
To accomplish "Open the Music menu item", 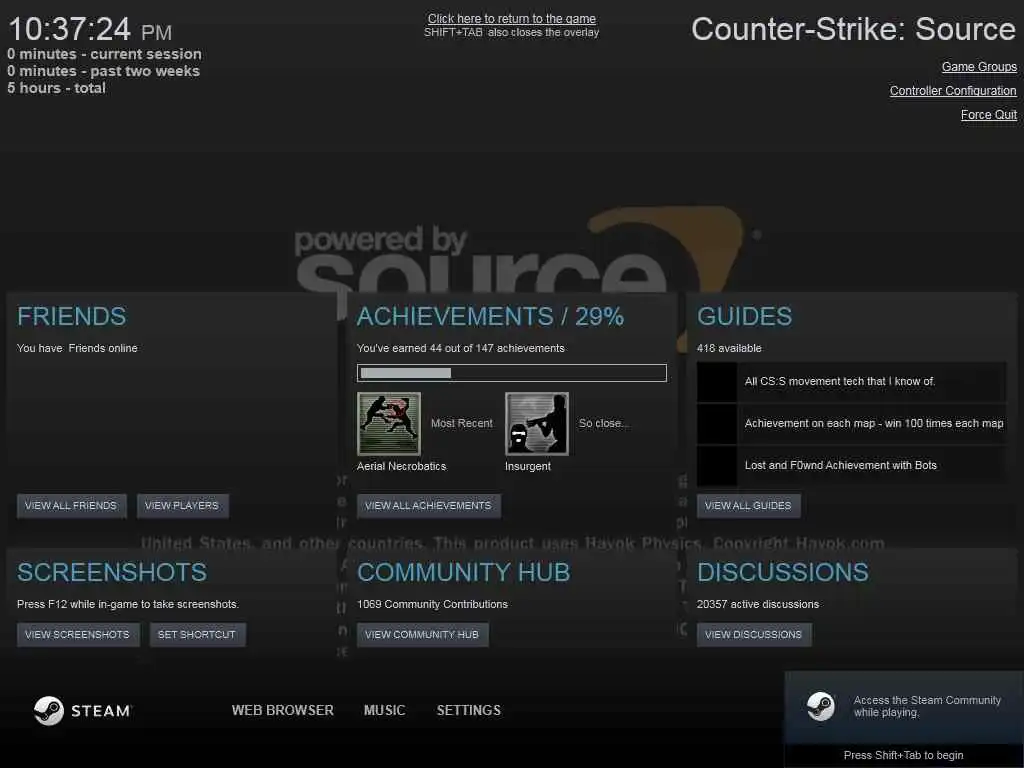I will [385, 711].
